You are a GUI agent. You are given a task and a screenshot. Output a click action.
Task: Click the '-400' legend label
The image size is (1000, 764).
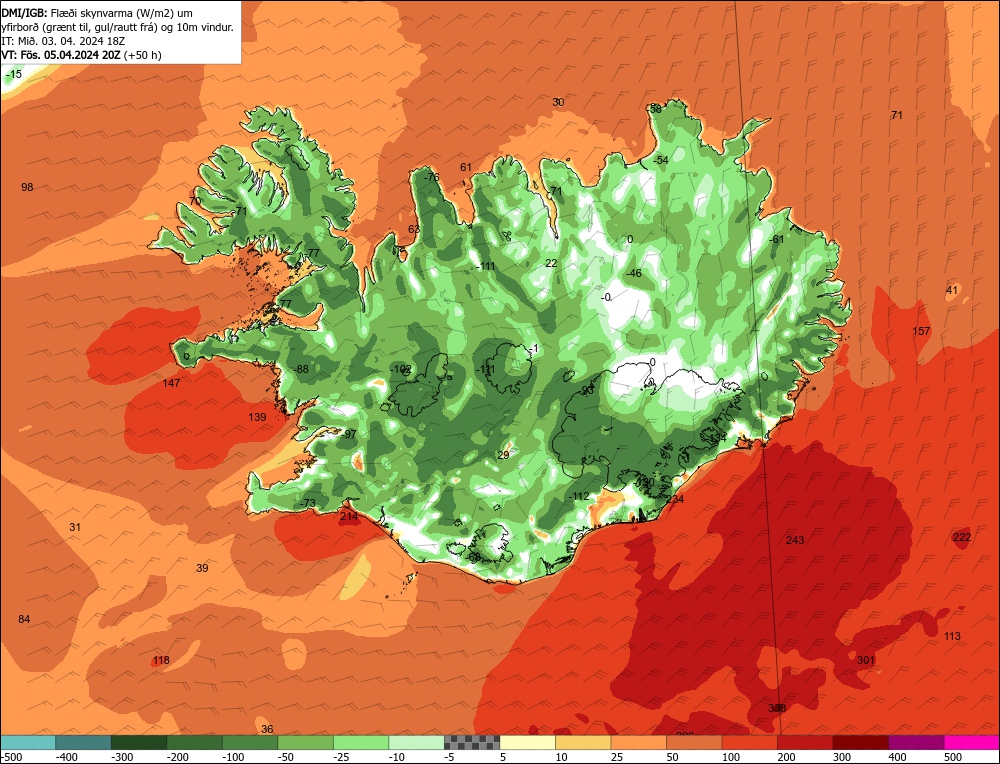[x=67, y=757]
